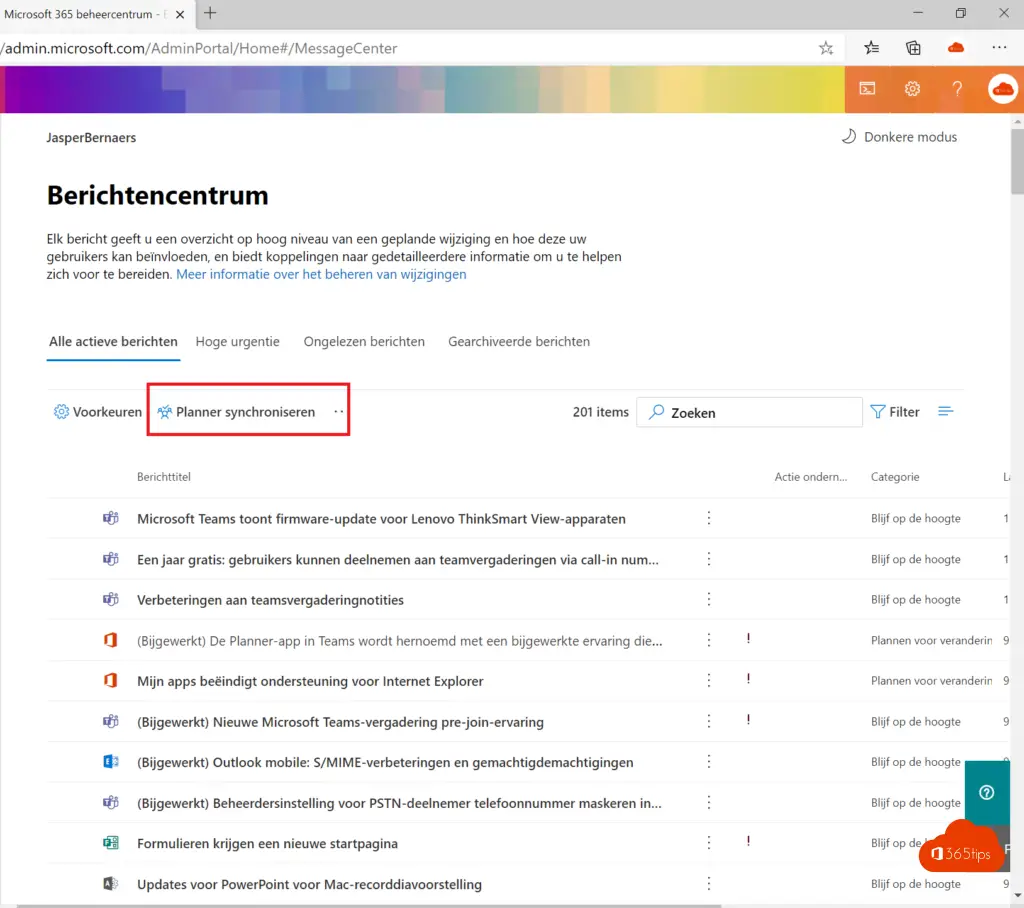The height and width of the screenshot is (908, 1024).
Task: Click the Forms icon on the Formulieren row
Action: 110,843
